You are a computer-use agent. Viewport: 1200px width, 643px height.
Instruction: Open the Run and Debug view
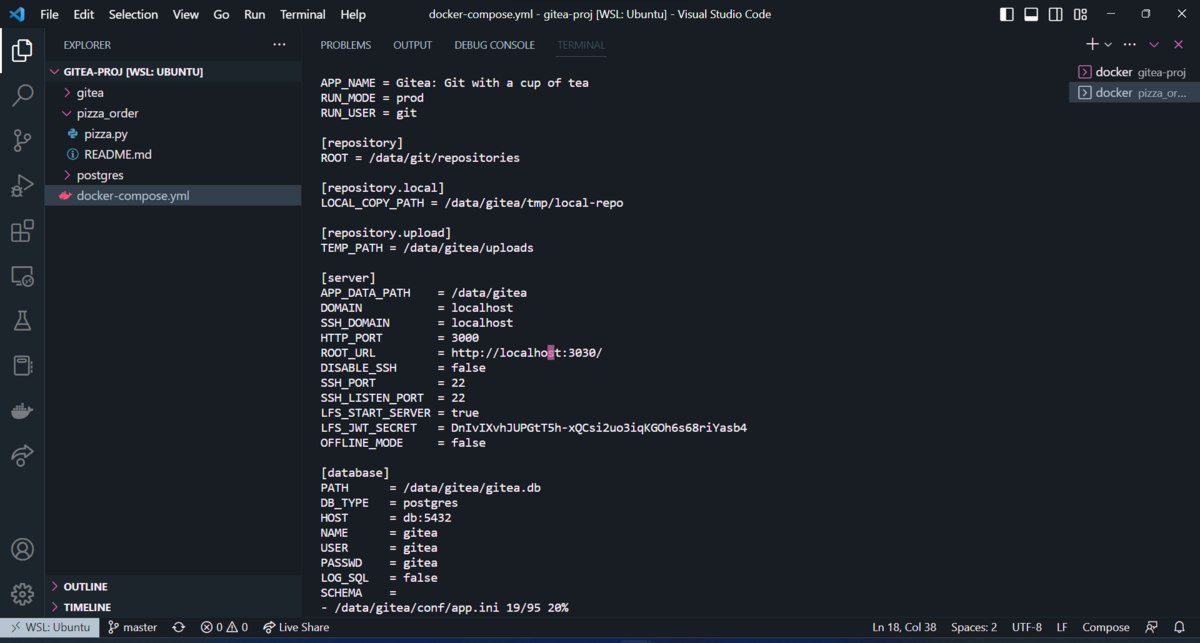coord(22,186)
